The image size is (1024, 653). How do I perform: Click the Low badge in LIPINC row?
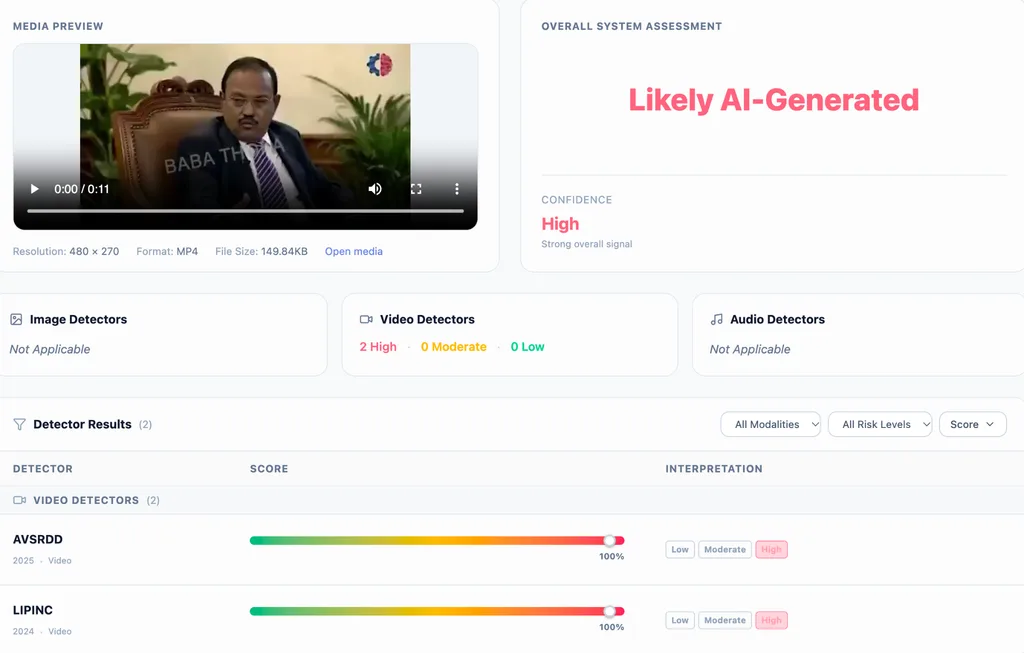click(680, 620)
